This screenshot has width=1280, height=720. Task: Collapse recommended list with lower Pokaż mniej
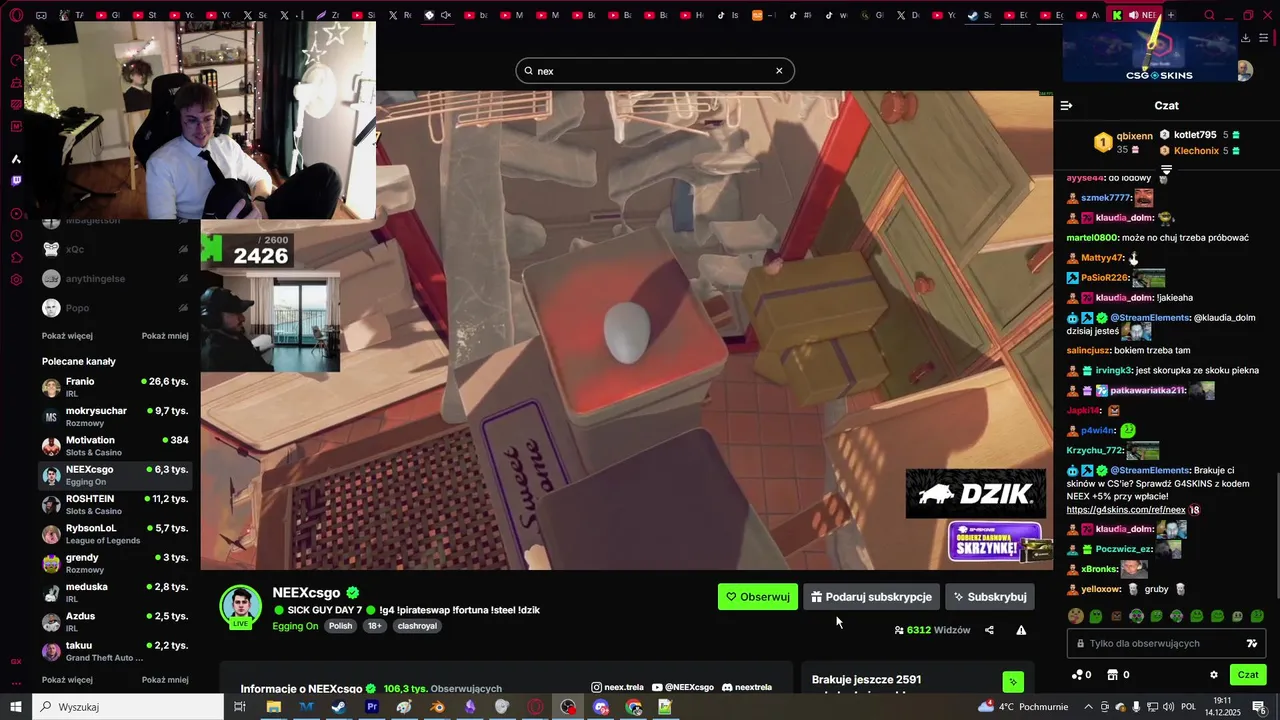pos(165,680)
